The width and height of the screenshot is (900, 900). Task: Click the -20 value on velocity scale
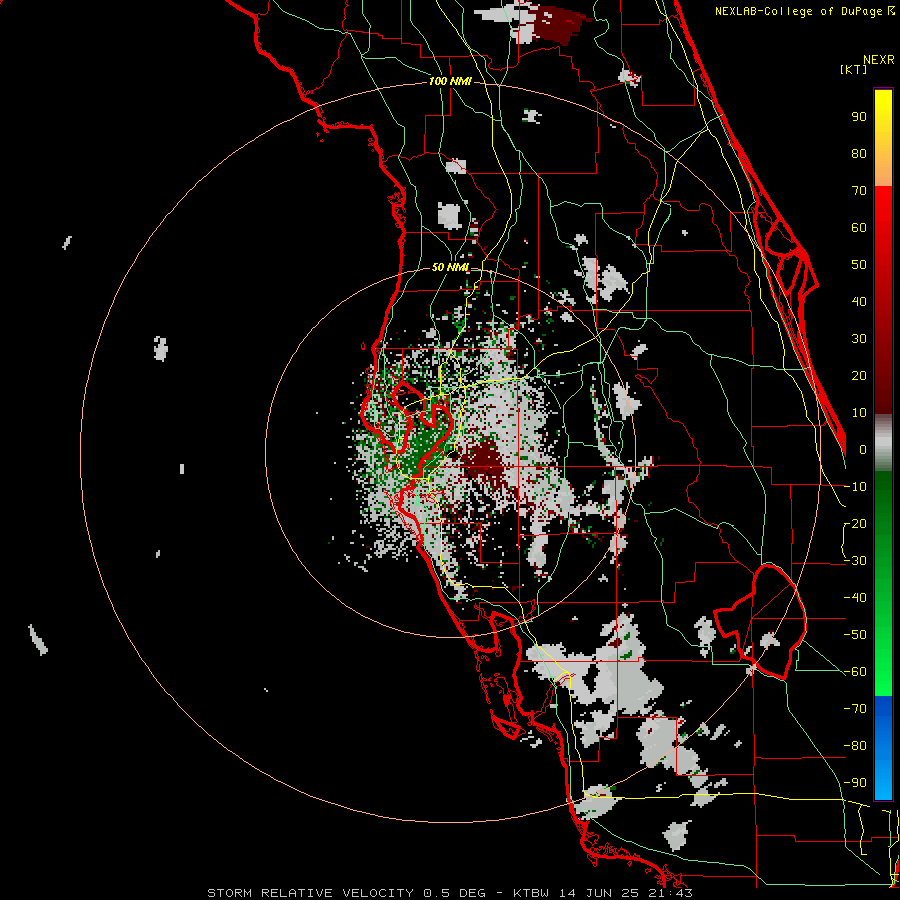click(855, 524)
